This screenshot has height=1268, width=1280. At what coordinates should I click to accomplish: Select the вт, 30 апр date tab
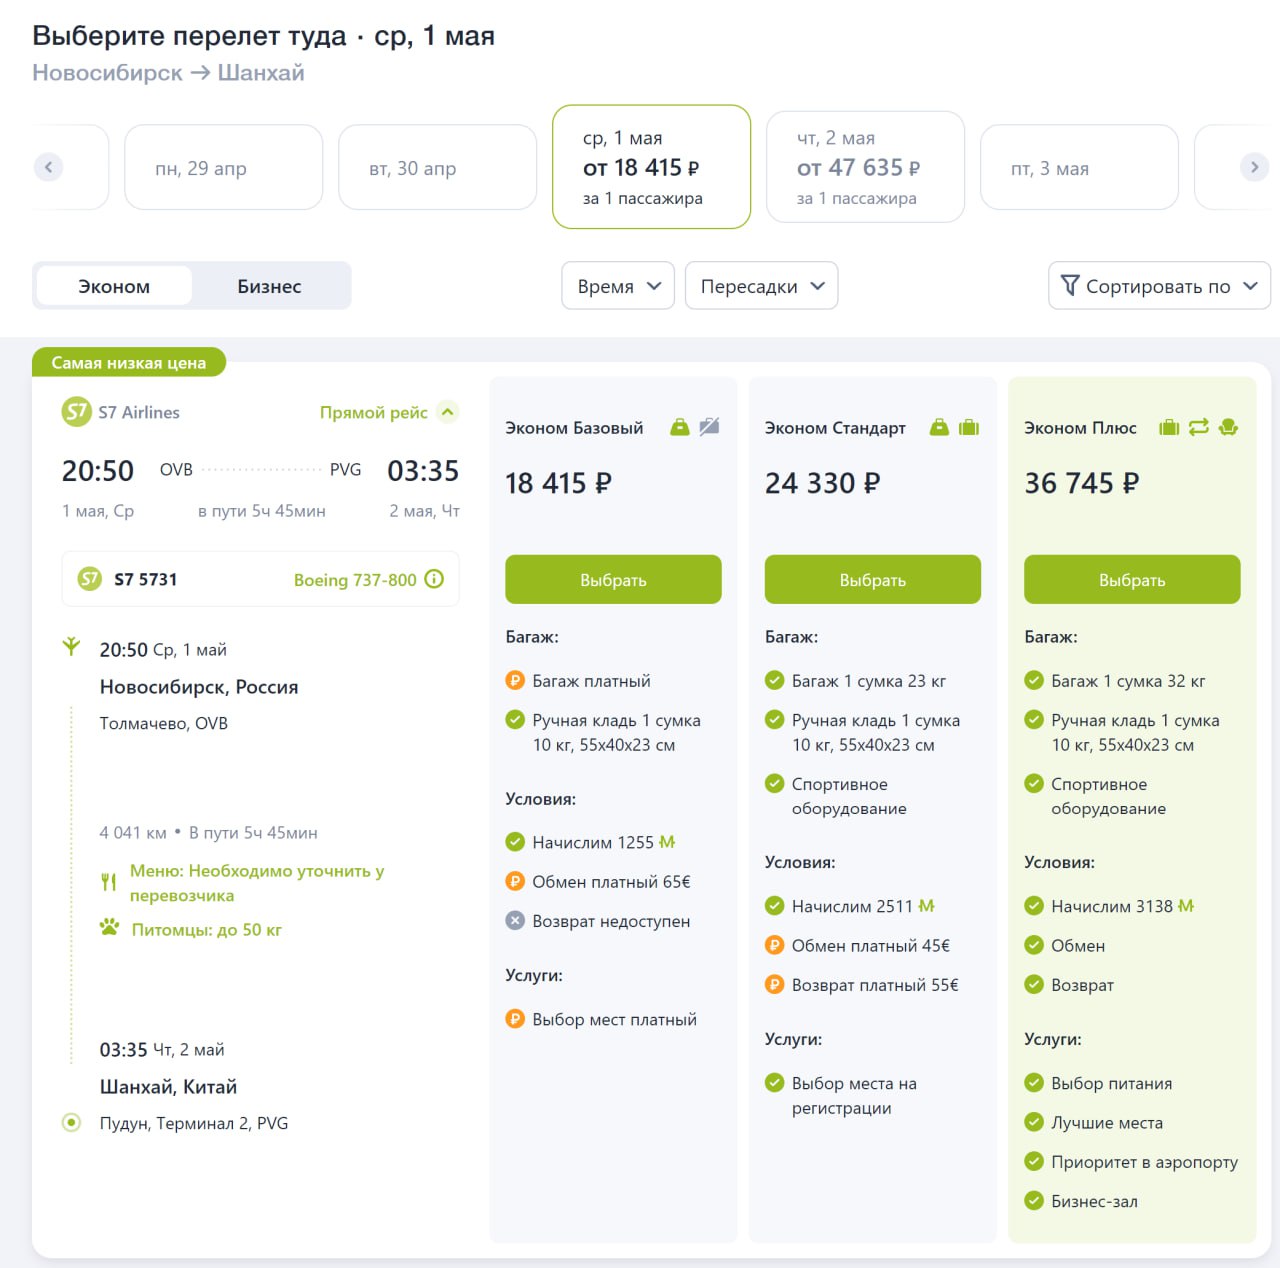(x=437, y=167)
